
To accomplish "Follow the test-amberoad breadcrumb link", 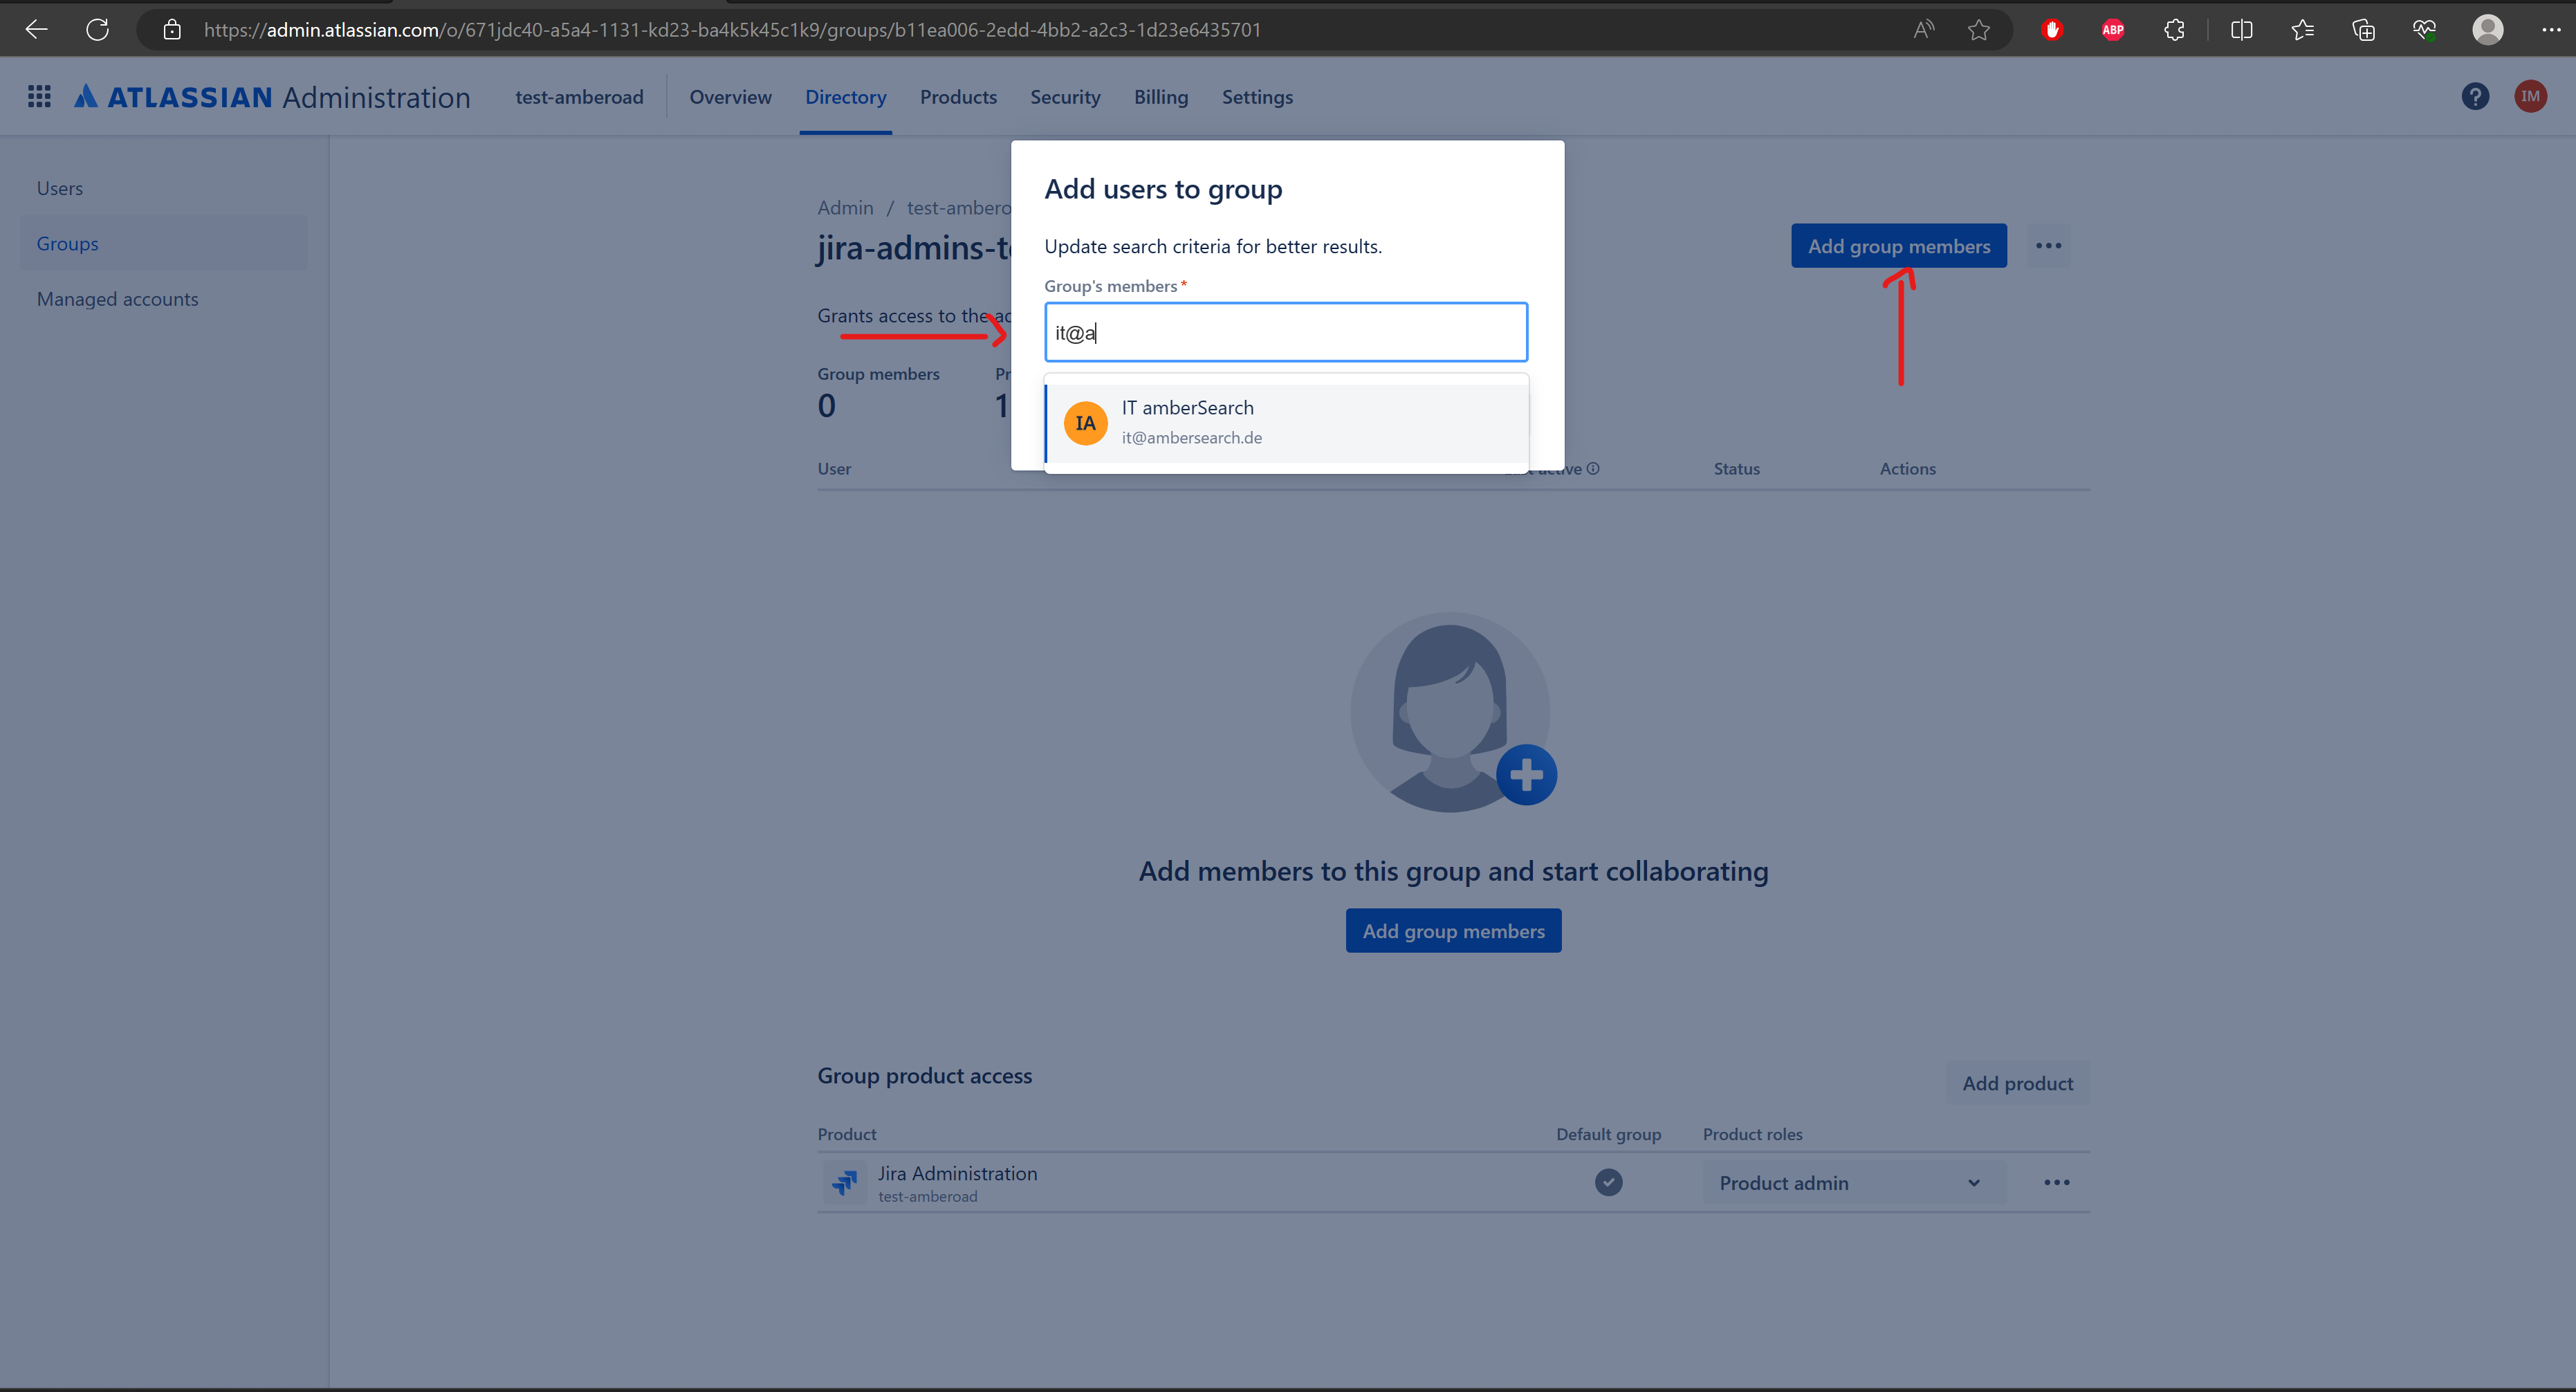I will pyautogui.click(x=959, y=208).
